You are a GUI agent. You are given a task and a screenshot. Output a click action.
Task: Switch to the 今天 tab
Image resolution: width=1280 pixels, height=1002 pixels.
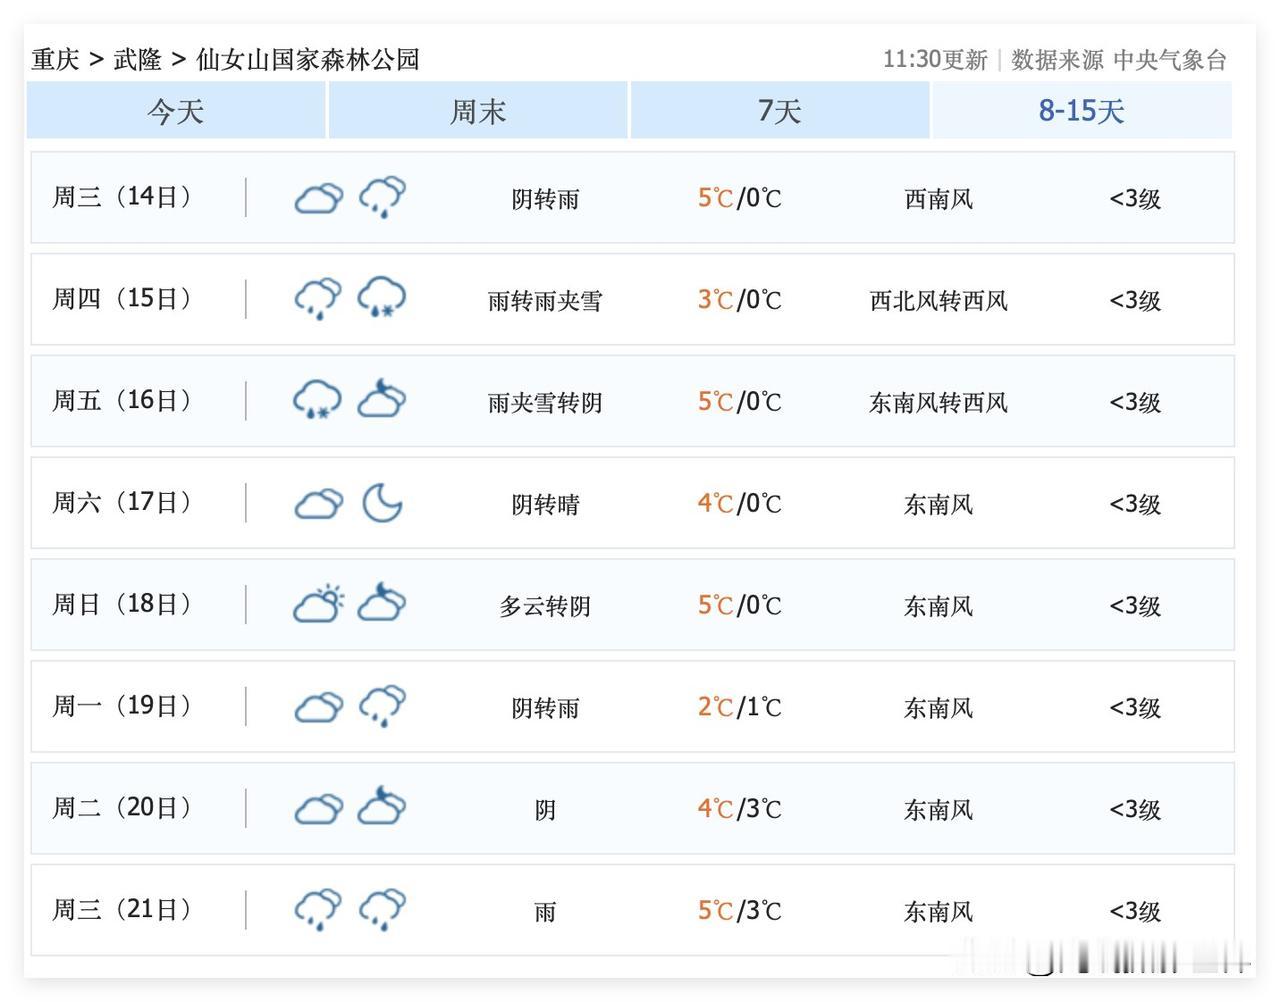point(176,111)
